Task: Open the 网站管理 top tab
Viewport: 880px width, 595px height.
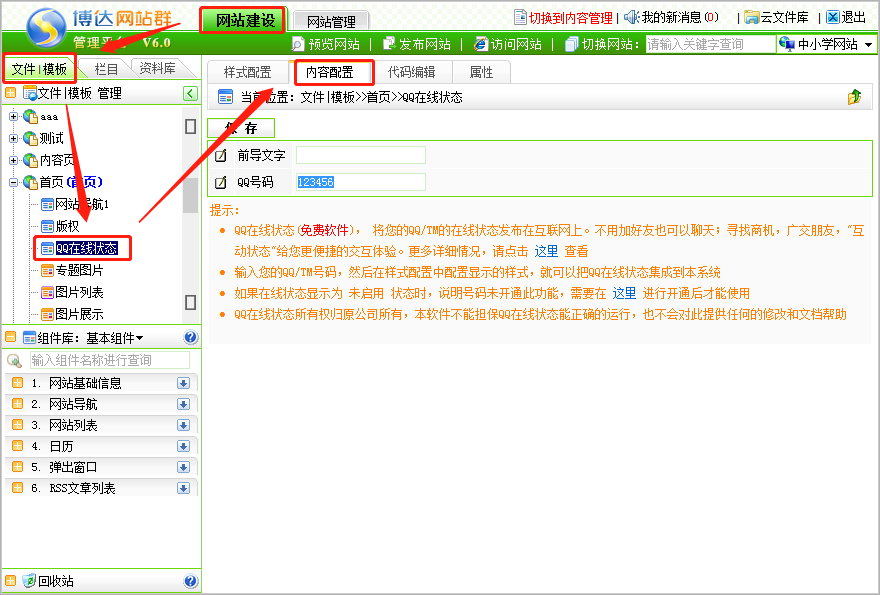Action: [x=332, y=21]
